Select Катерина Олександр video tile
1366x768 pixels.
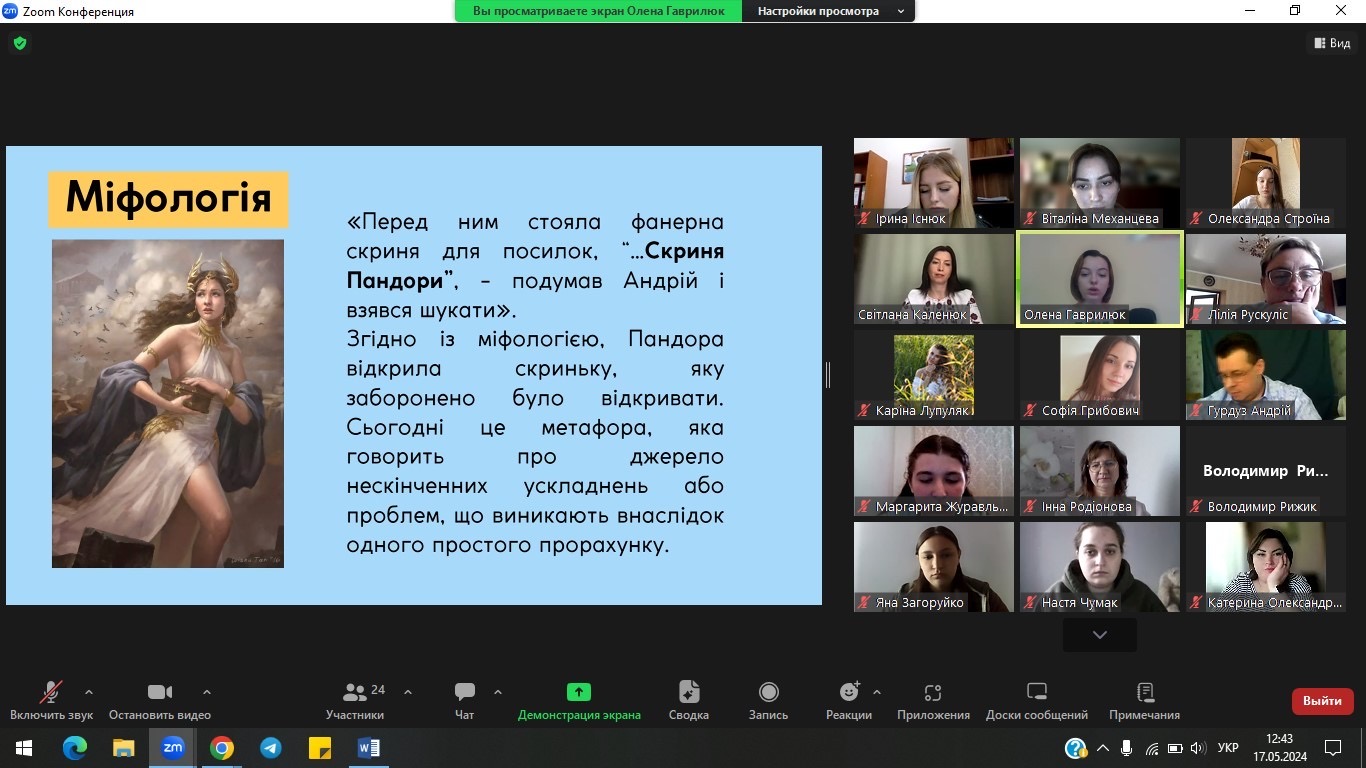pos(1266,567)
